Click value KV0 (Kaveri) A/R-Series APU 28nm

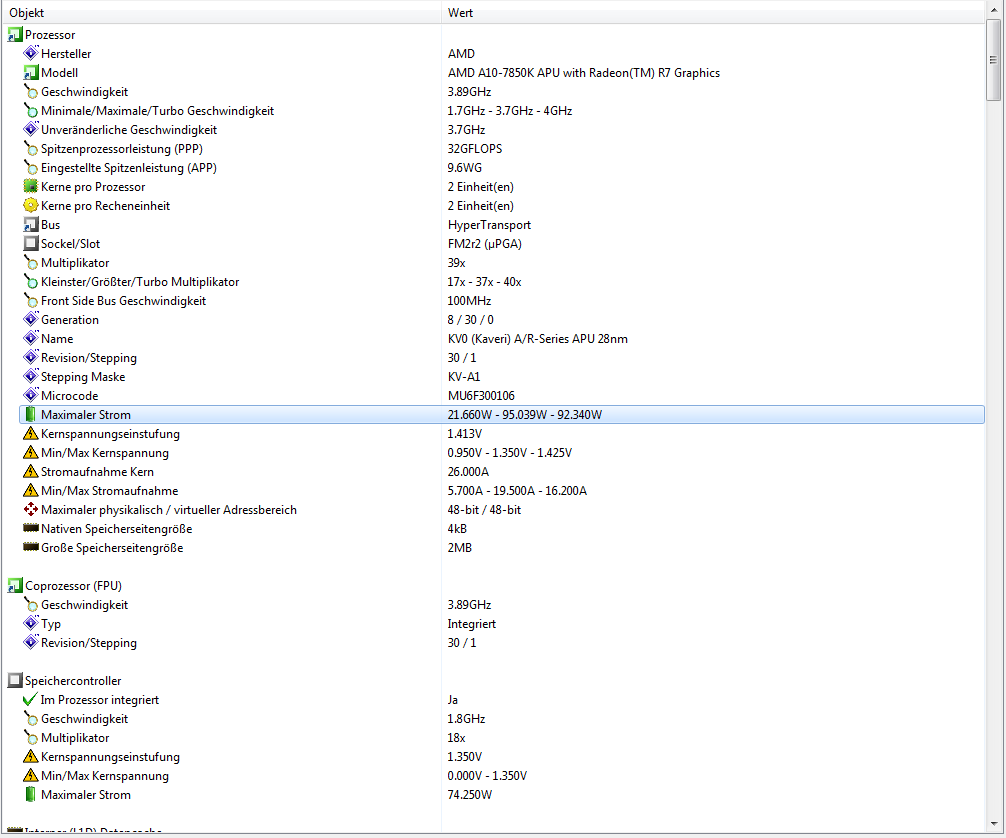point(538,339)
